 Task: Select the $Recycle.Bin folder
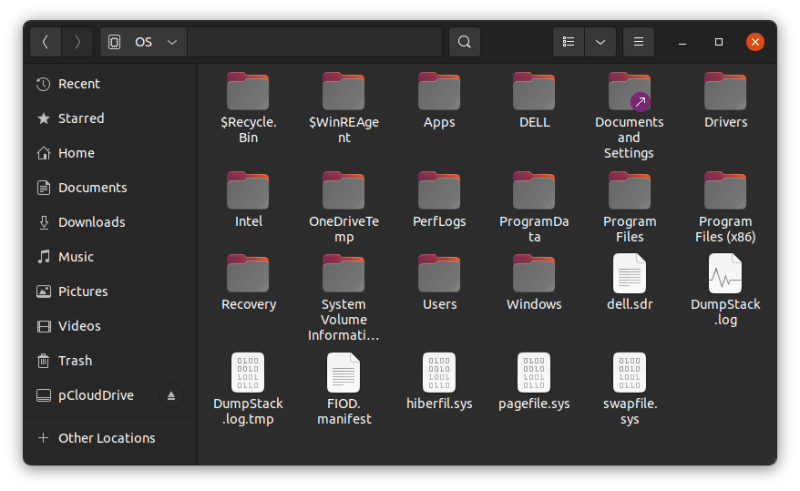tap(248, 108)
